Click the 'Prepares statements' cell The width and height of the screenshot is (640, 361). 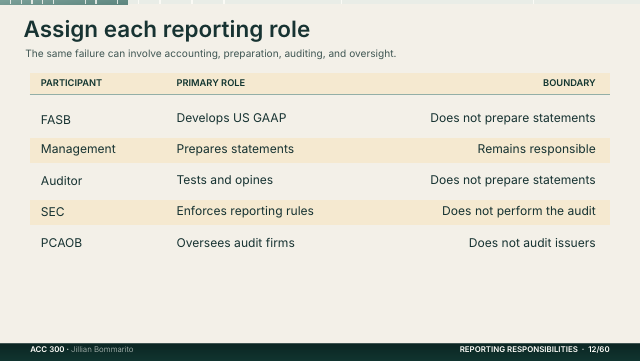pyautogui.click(x=235, y=149)
